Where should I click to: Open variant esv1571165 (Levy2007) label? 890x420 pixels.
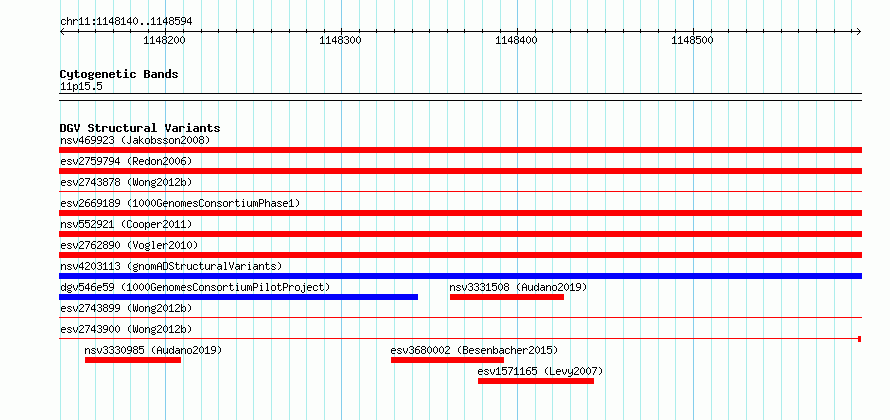click(540, 371)
